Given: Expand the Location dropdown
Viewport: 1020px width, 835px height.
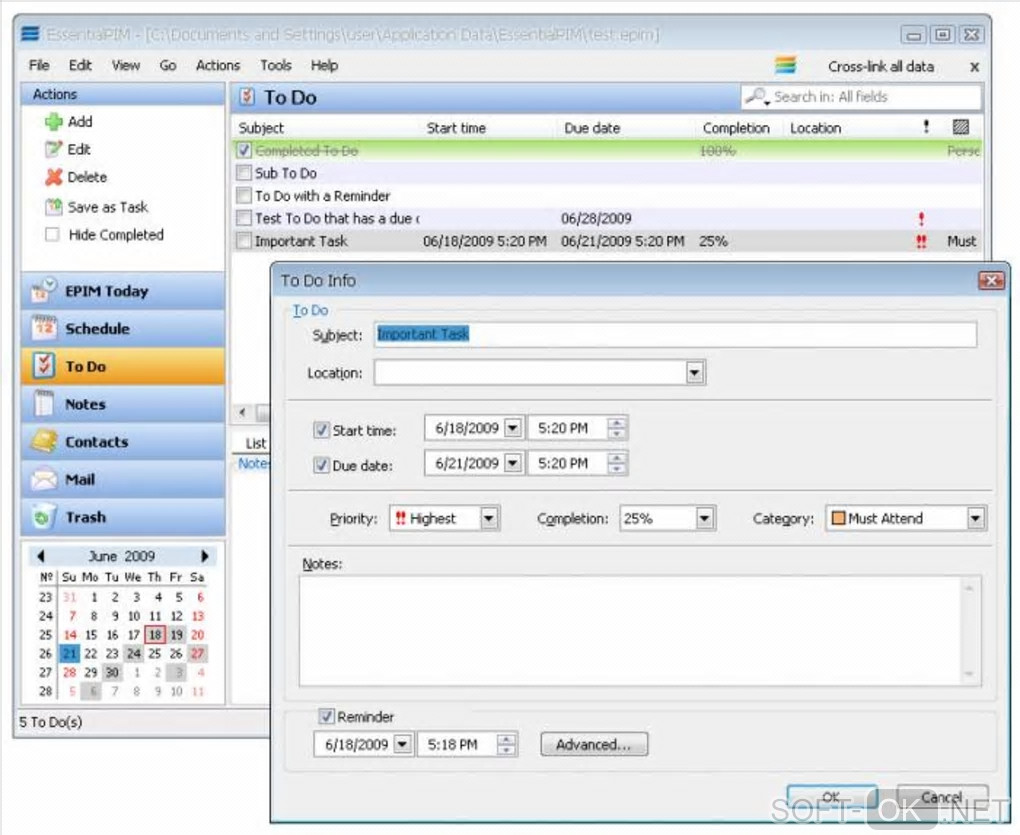Looking at the screenshot, I should point(695,373).
